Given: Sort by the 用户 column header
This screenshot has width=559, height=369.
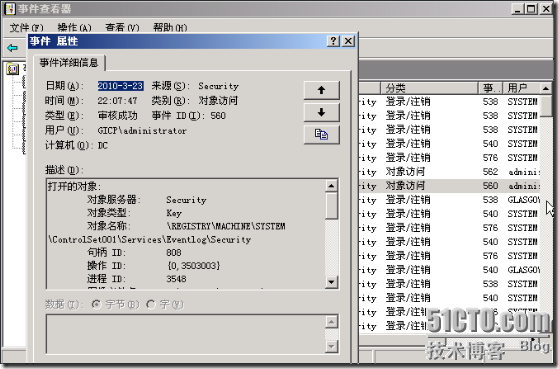Looking at the screenshot, I should [x=522, y=88].
